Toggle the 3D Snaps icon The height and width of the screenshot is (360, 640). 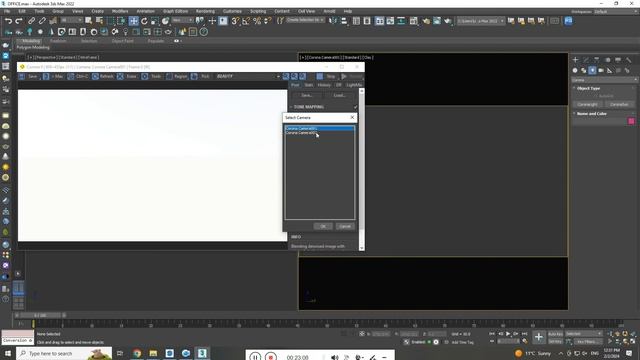point(236,21)
